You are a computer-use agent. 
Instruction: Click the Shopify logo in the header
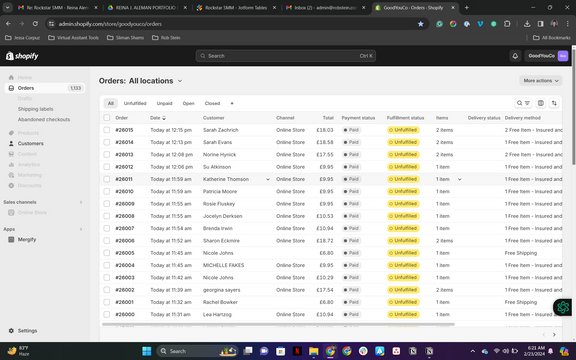coord(22,56)
